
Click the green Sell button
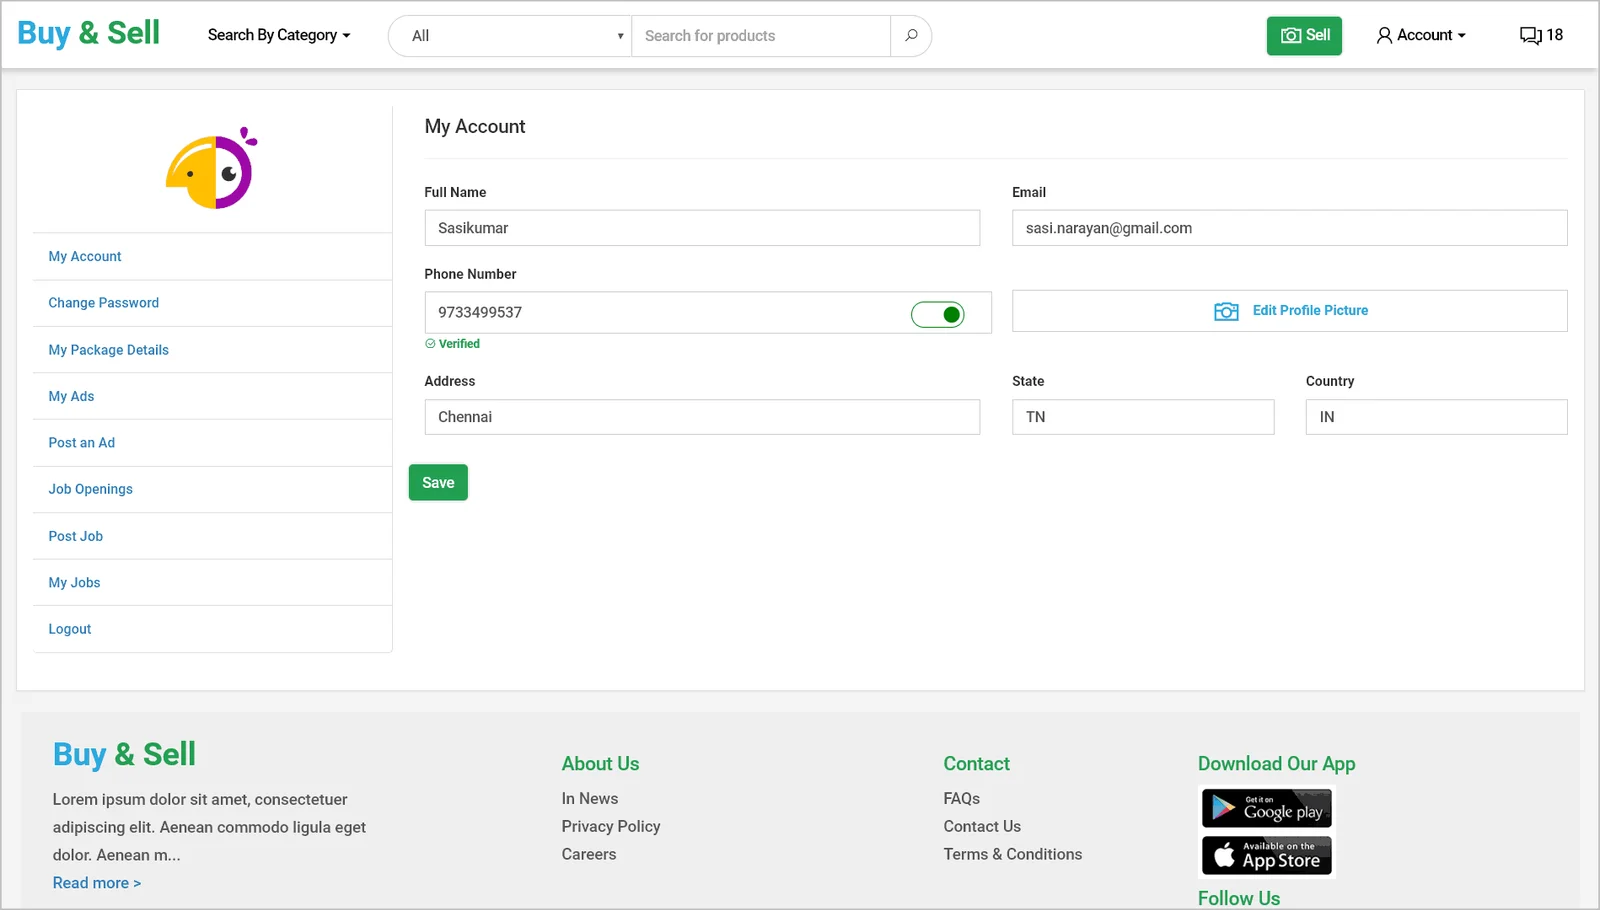pos(1304,36)
